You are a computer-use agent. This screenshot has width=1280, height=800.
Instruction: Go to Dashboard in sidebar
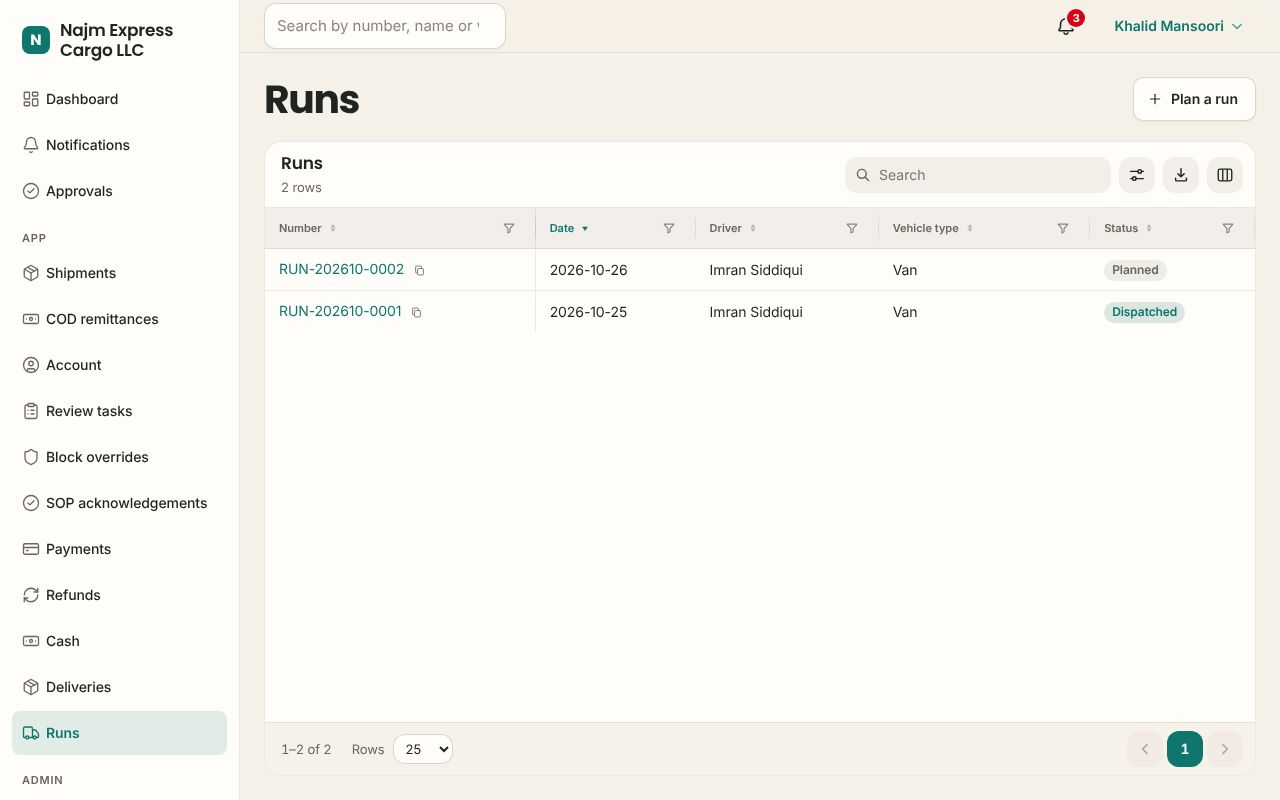(x=120, y=99)
